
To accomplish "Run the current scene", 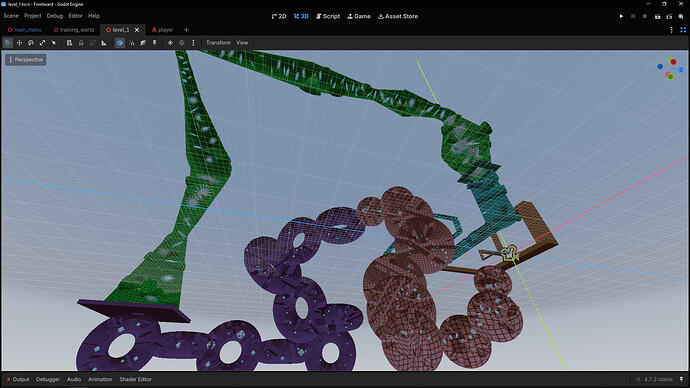I will coord(657,16).
